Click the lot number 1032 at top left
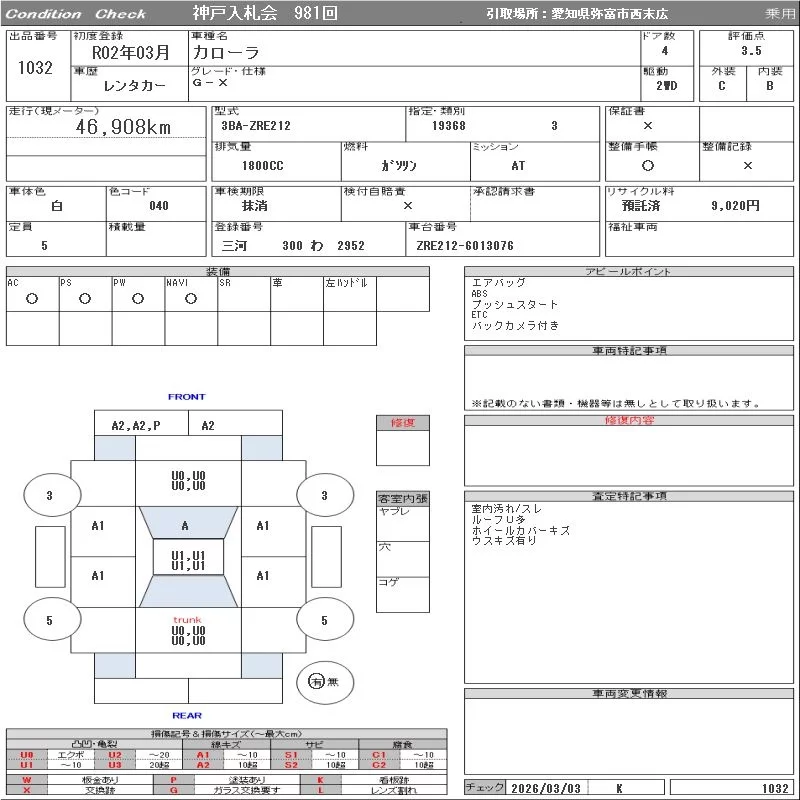Image resolution: width=800 pixels, height=800 pixels. pyautogui.click(x=36, y=68)
